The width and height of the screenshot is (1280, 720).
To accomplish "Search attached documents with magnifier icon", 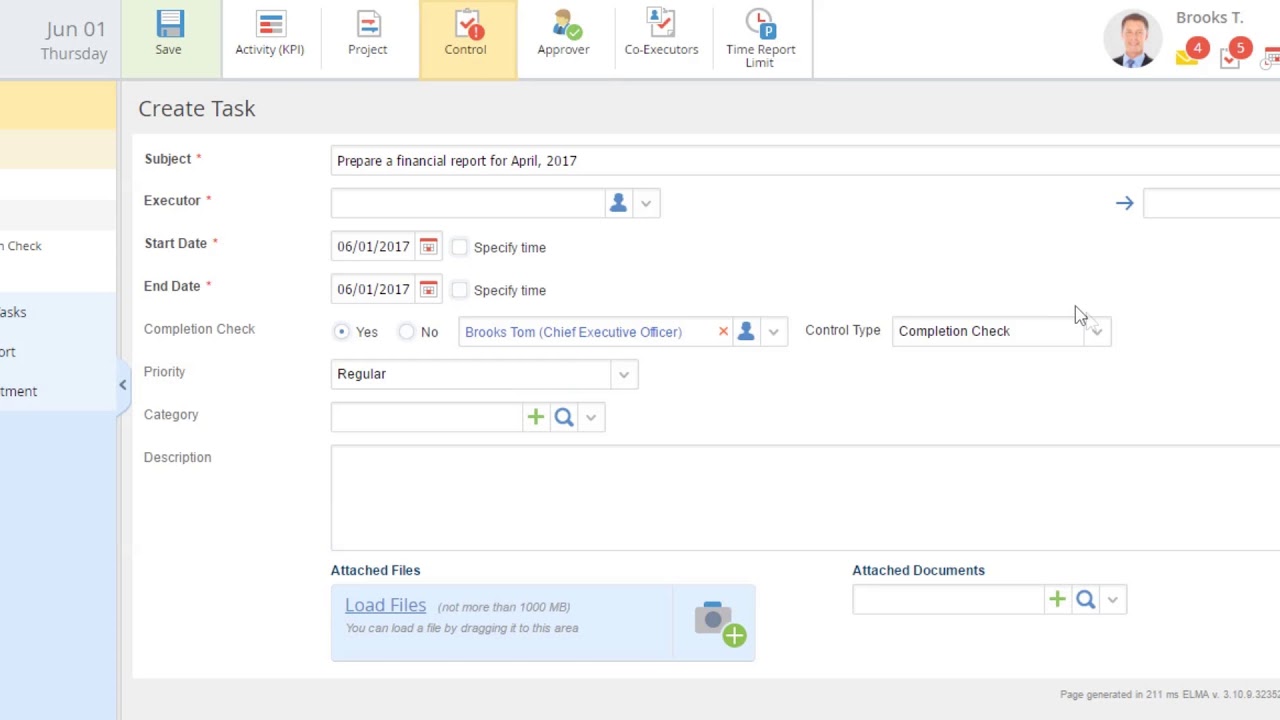I will click(1086, 599).
